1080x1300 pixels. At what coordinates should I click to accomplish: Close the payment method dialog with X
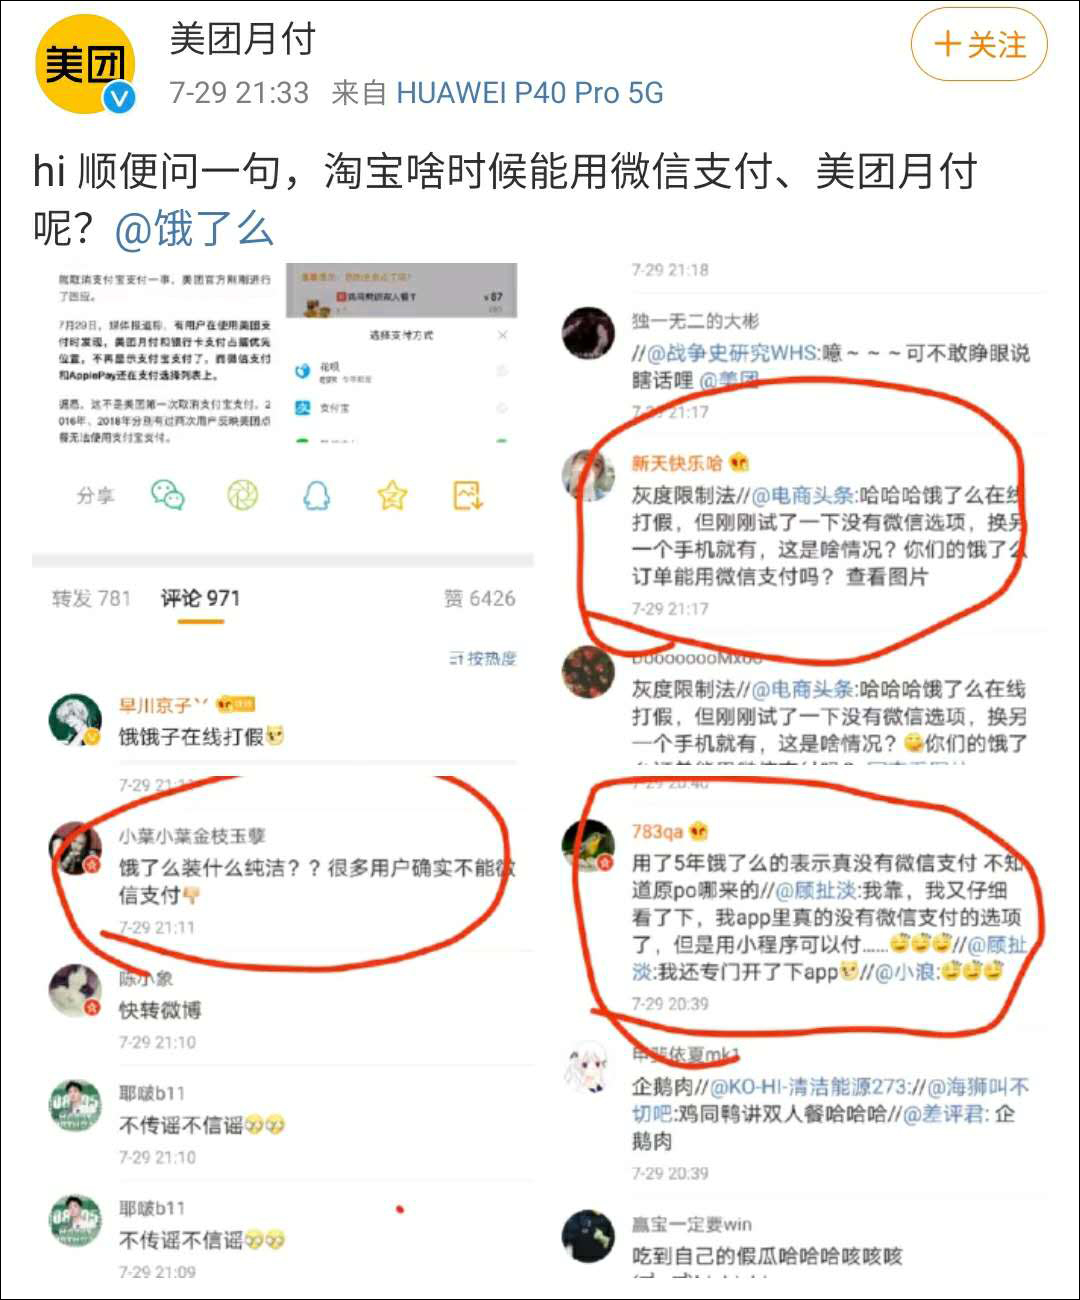click(x=502, y=335)
